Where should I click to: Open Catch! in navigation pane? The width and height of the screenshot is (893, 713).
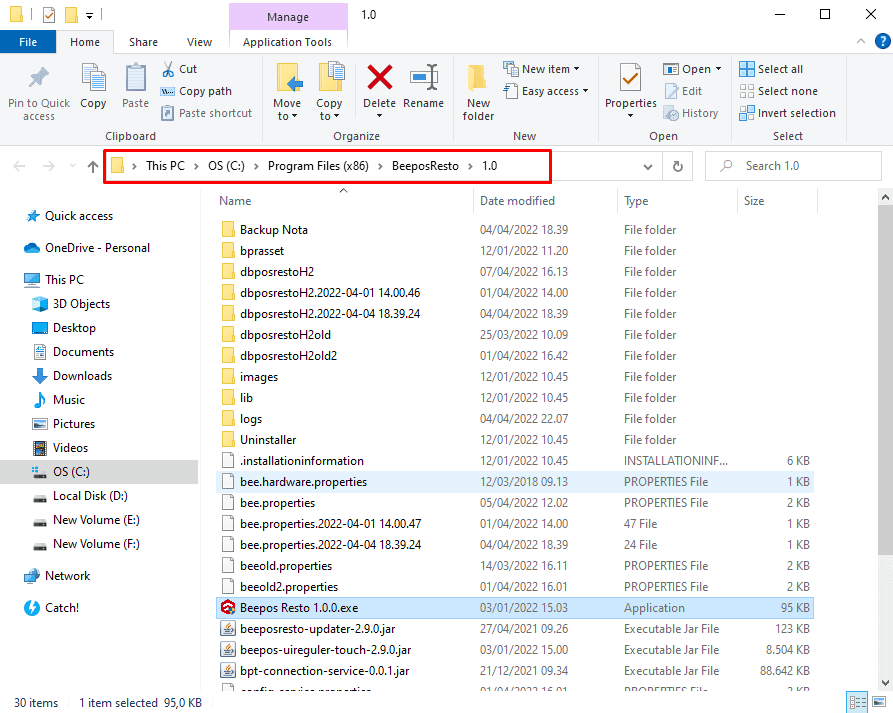(x=52, y=608)
